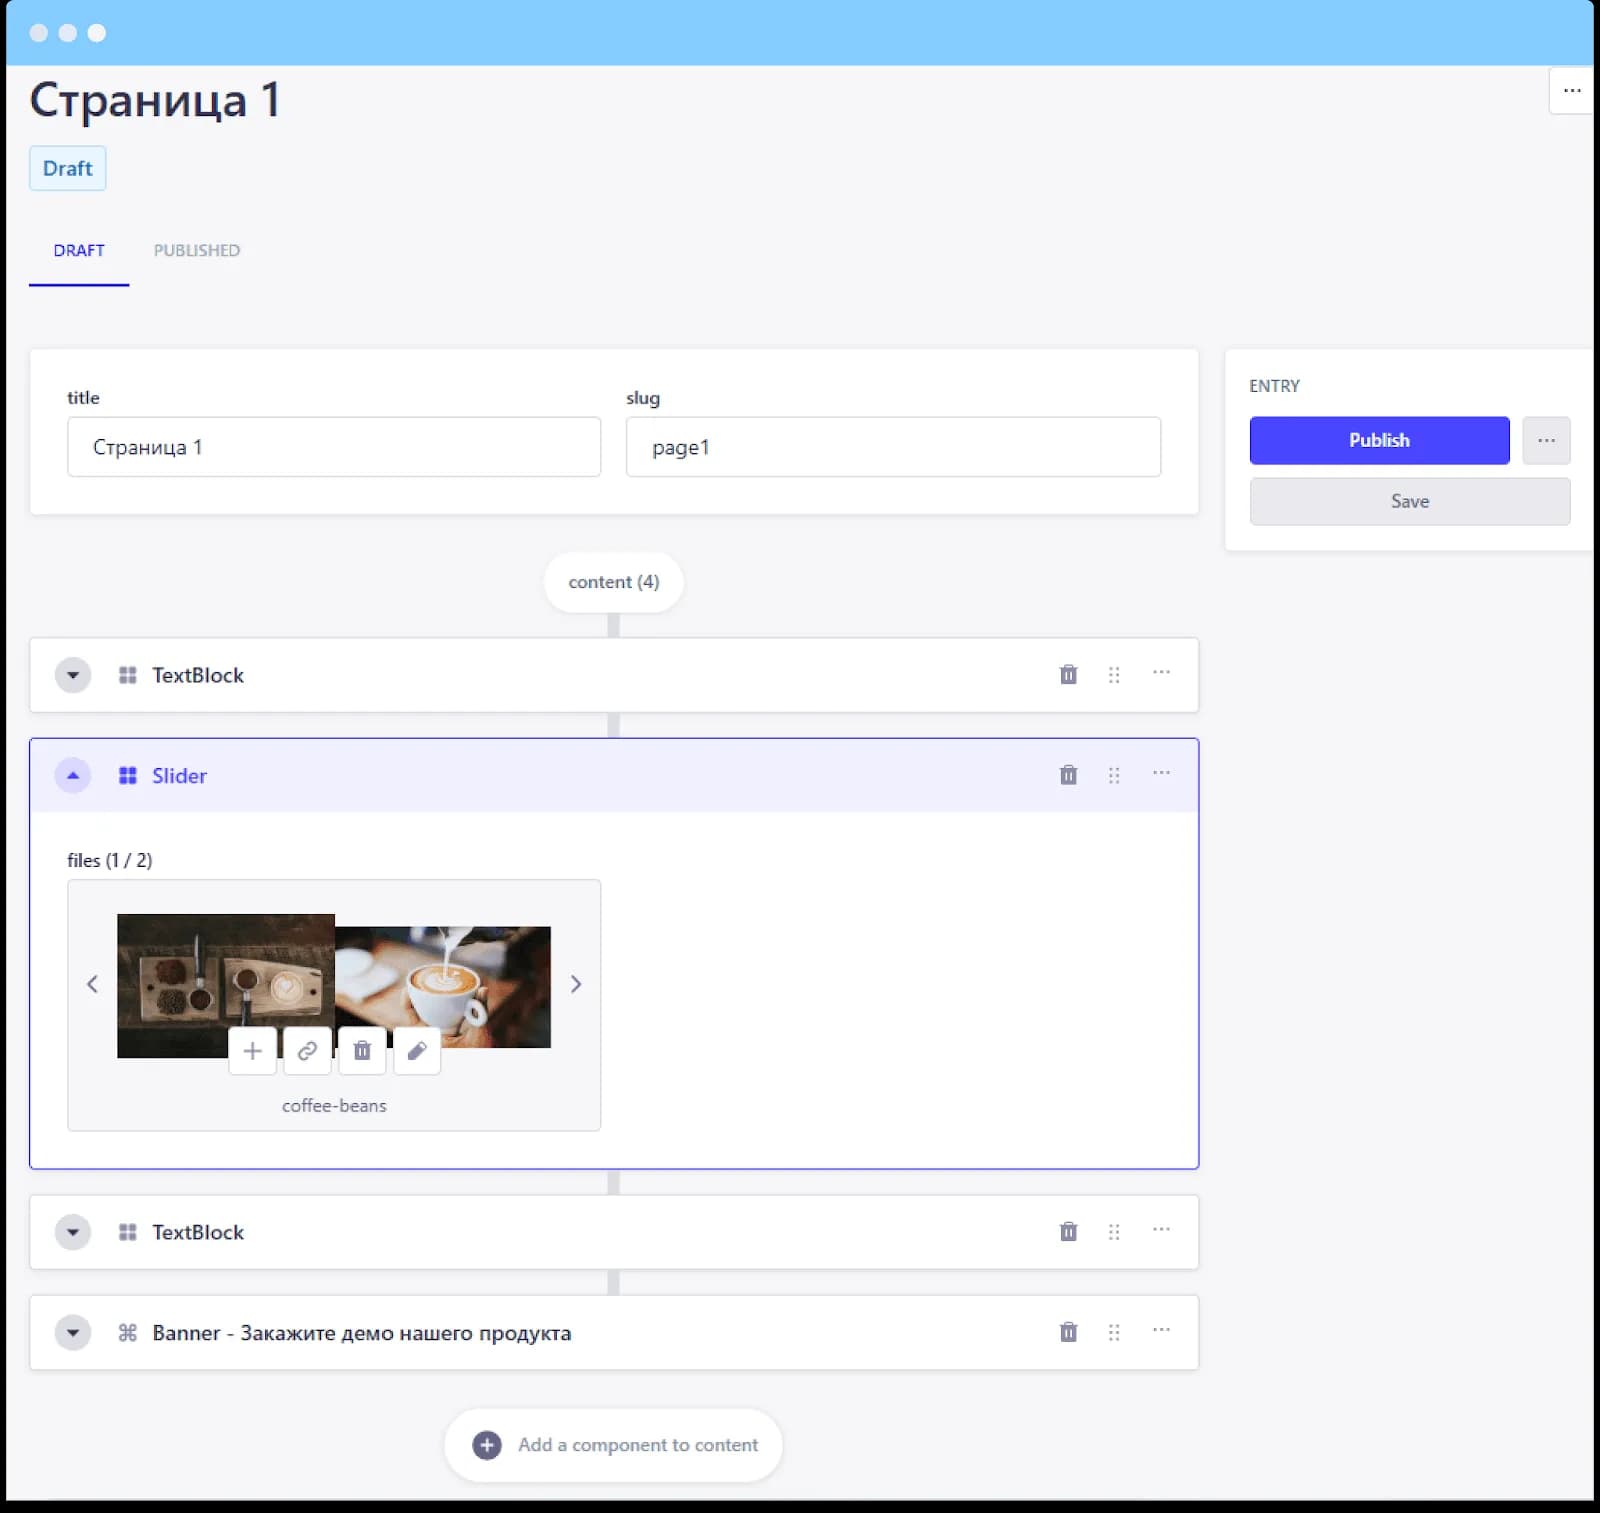Image resolution: width=1600 pixels, height=1513 pixels.
Task: Expand the Banner component
Action: pyautogui.click(x=73, y=1332)
